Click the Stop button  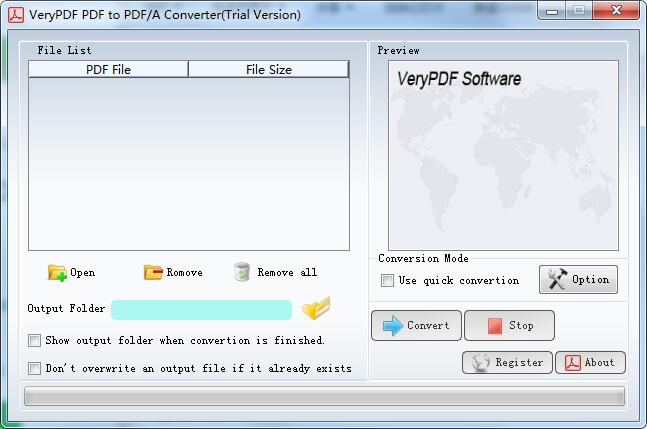pyautogui.click(x=510, y=325)
